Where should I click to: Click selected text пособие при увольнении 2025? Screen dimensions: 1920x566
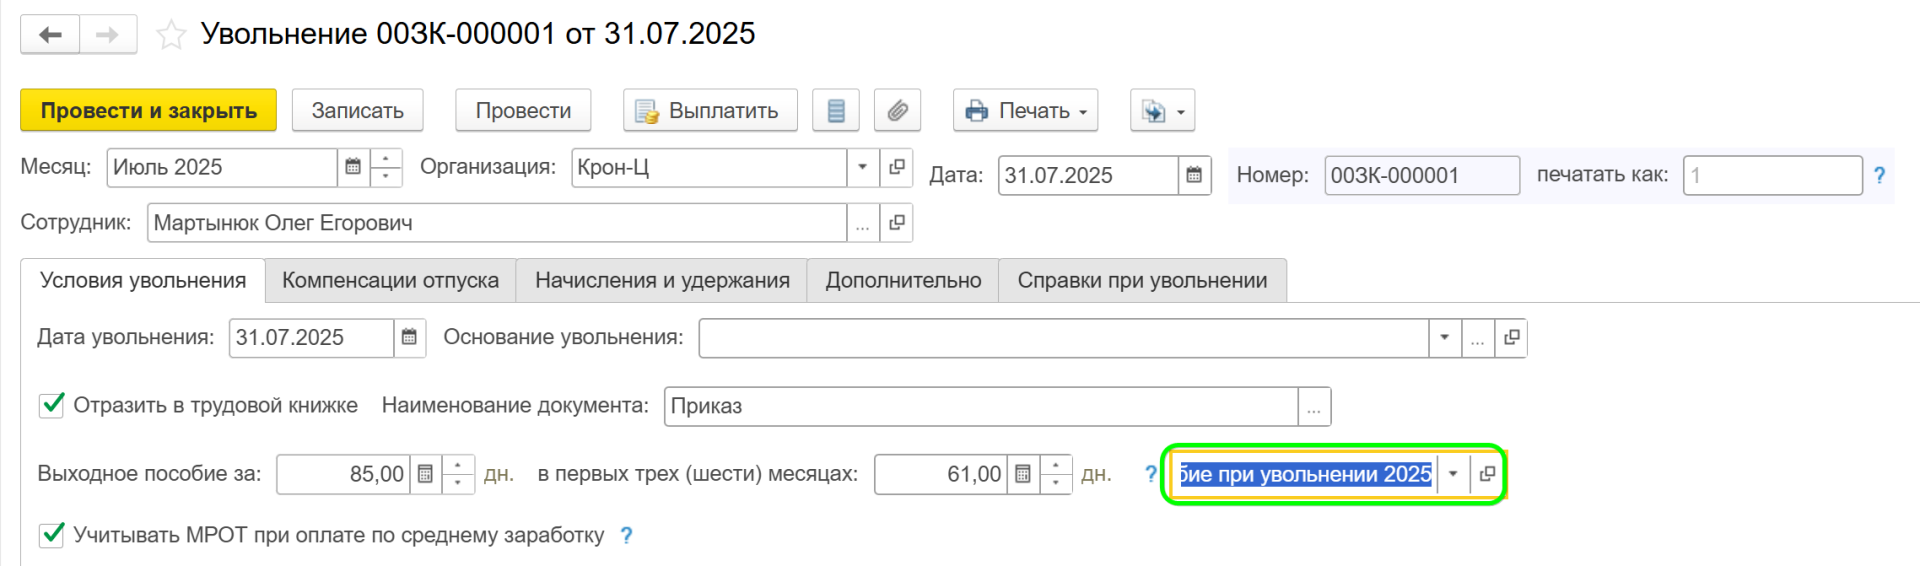[1305, 474]
